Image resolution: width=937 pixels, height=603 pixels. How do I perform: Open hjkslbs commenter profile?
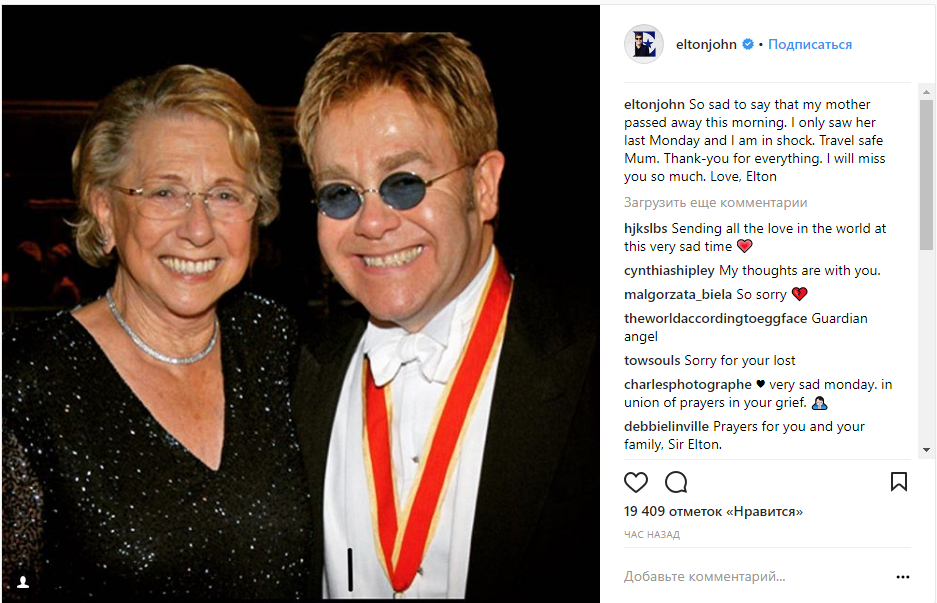[x=645, y=229]
